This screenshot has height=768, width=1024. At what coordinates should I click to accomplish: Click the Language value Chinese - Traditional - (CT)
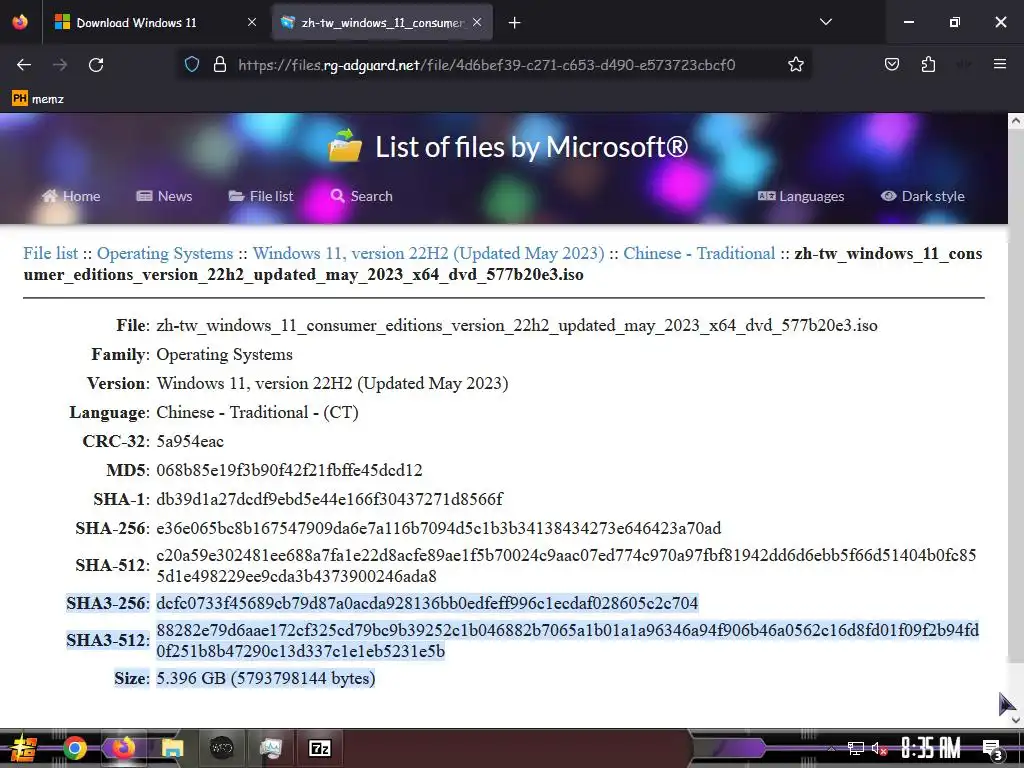[257, 413]
